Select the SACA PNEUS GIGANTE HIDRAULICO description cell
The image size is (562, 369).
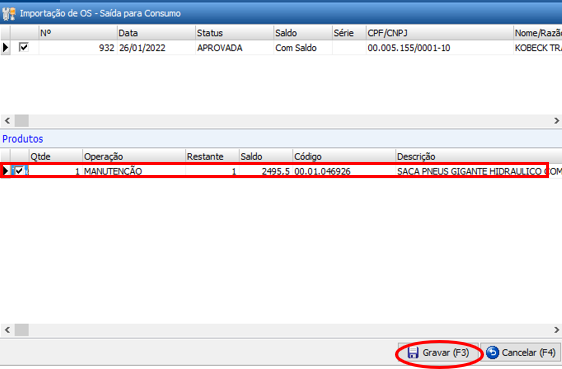479,171
